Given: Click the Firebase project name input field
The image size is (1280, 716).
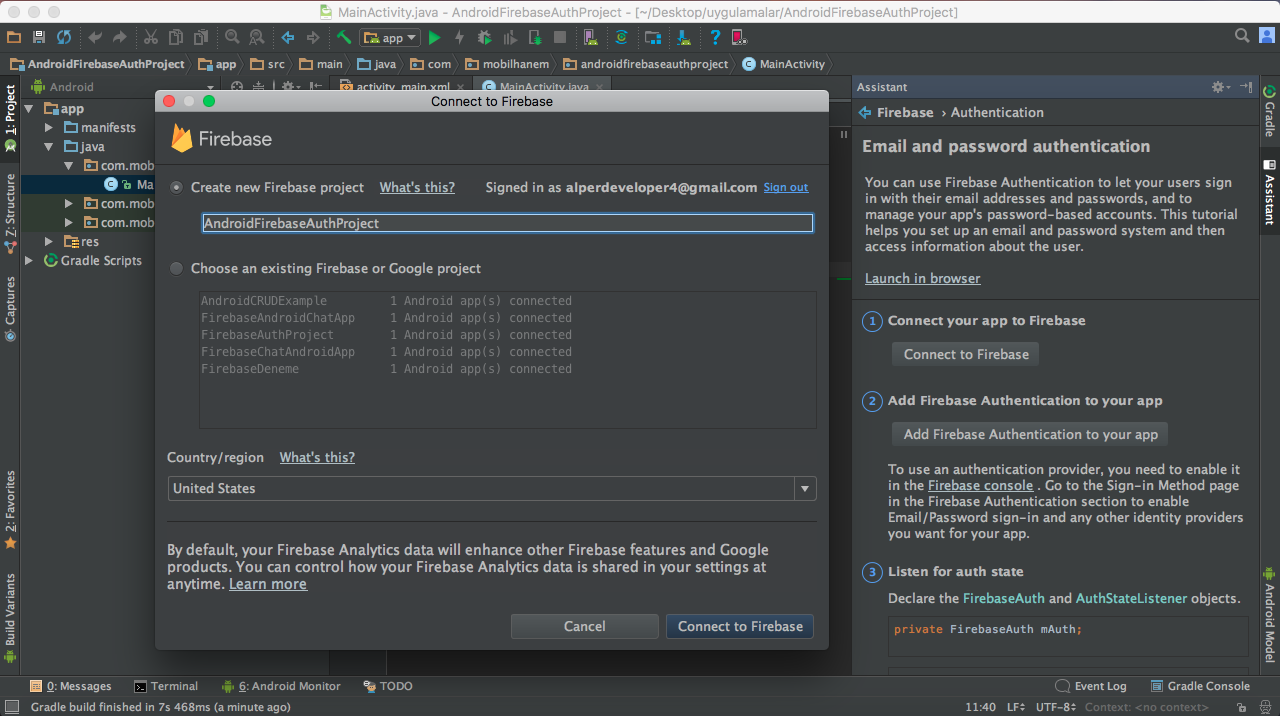Looking at the screenshot, I should point(507,223).
